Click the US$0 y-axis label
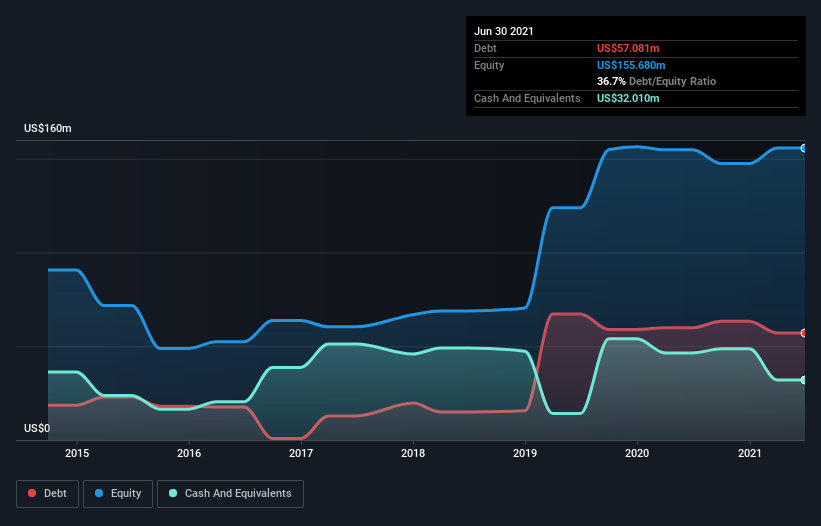This screenshot has width=821, height=526. pos(37,428)
